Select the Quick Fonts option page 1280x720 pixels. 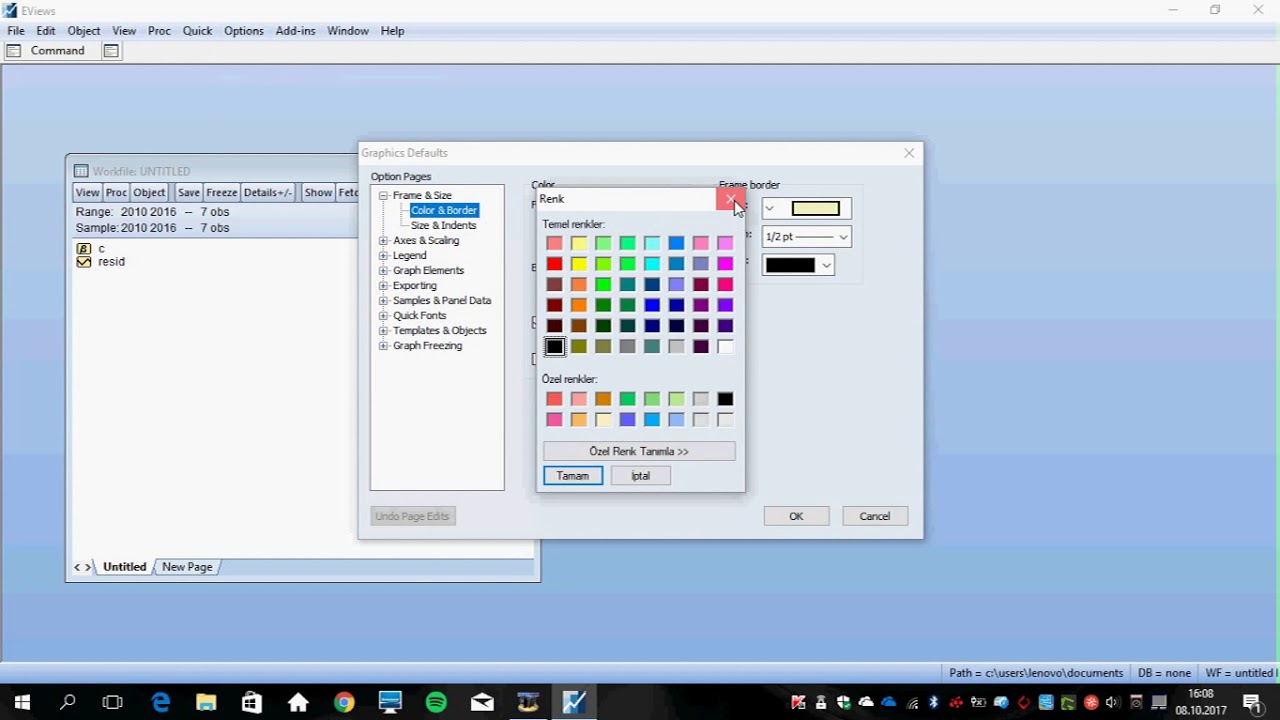point(419,316)
